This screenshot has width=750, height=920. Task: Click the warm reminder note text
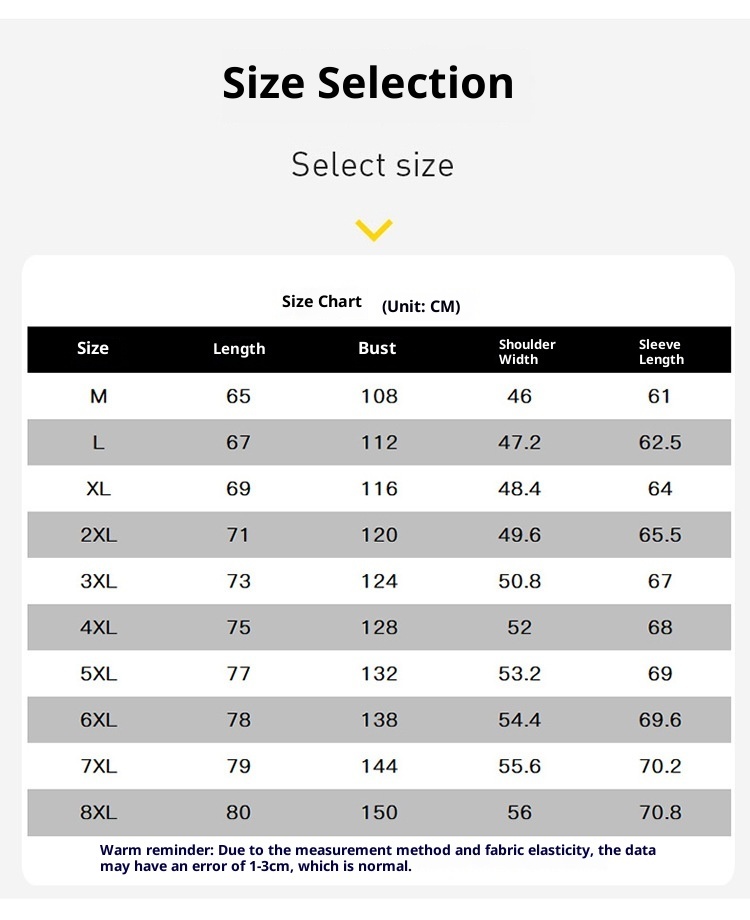(378, 858)
